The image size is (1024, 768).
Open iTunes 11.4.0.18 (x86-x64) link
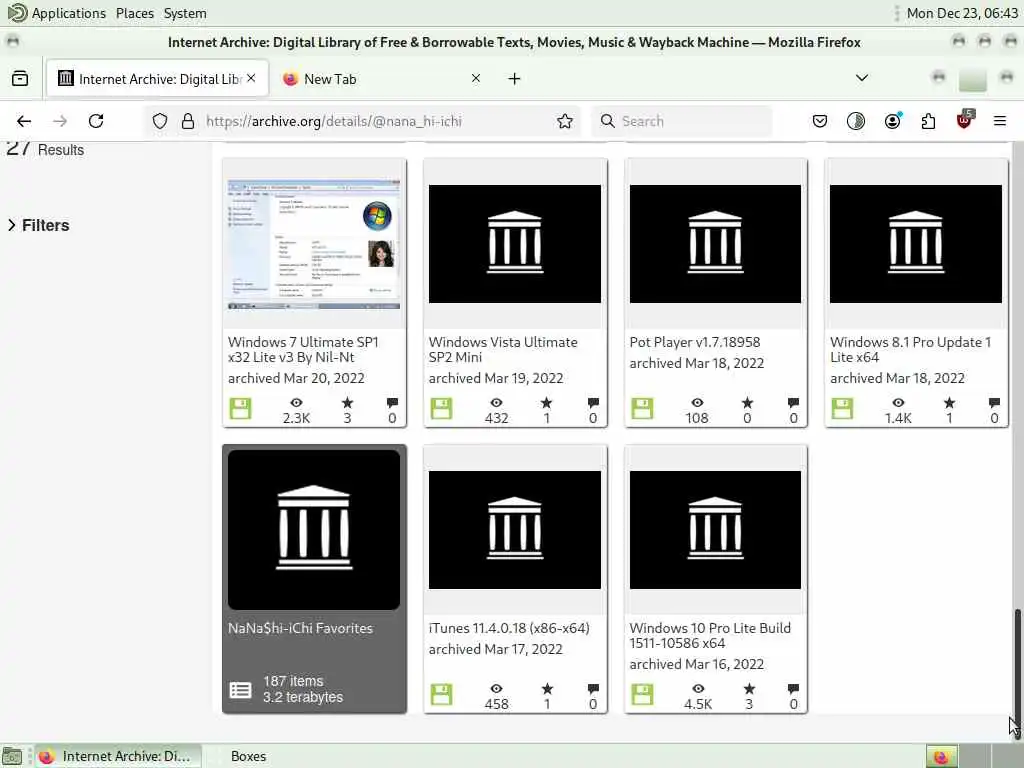coord(509,628)
